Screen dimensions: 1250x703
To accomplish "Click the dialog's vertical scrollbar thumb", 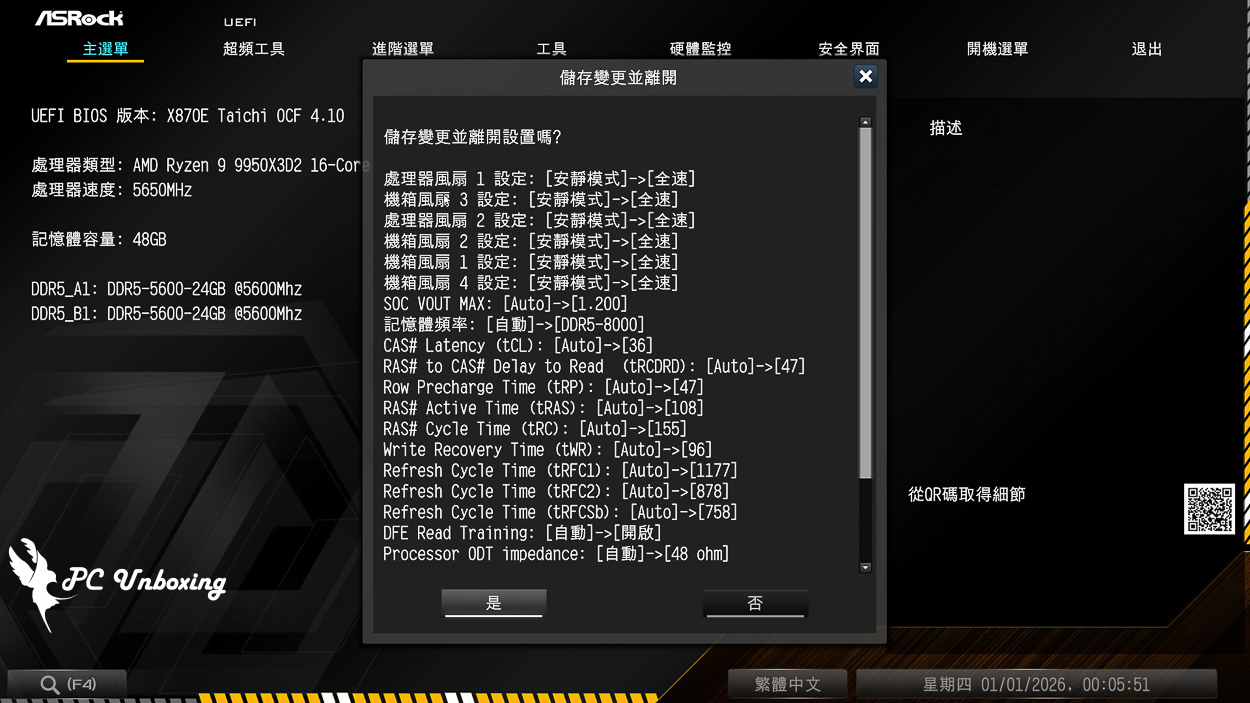I will (865, 300).
